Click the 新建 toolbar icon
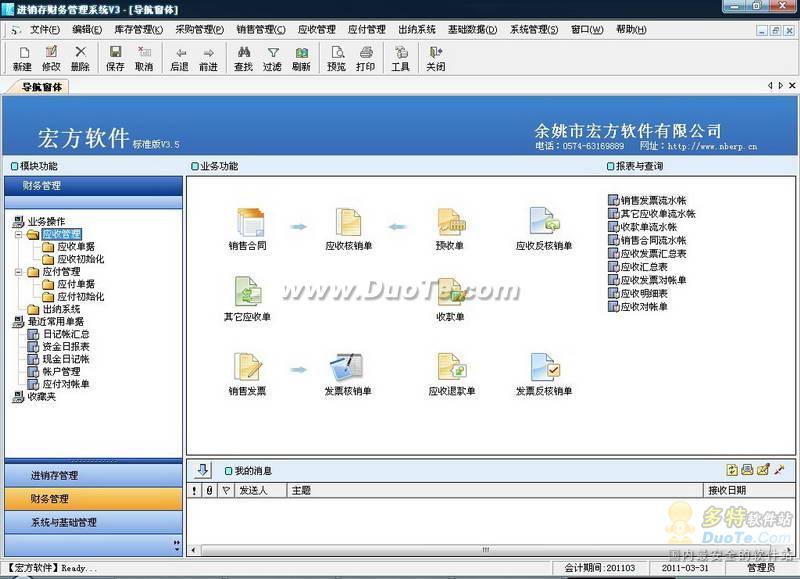800x579 pixels. tap(22, 58)
